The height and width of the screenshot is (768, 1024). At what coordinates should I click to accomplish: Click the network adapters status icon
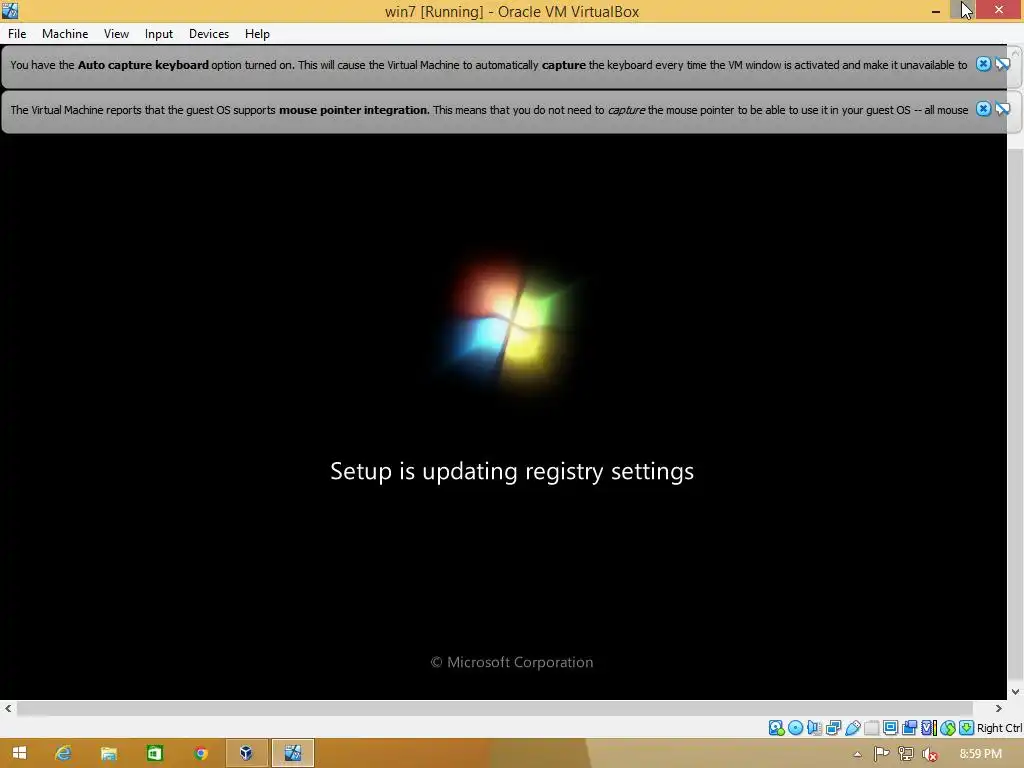[x=833, y=728]
